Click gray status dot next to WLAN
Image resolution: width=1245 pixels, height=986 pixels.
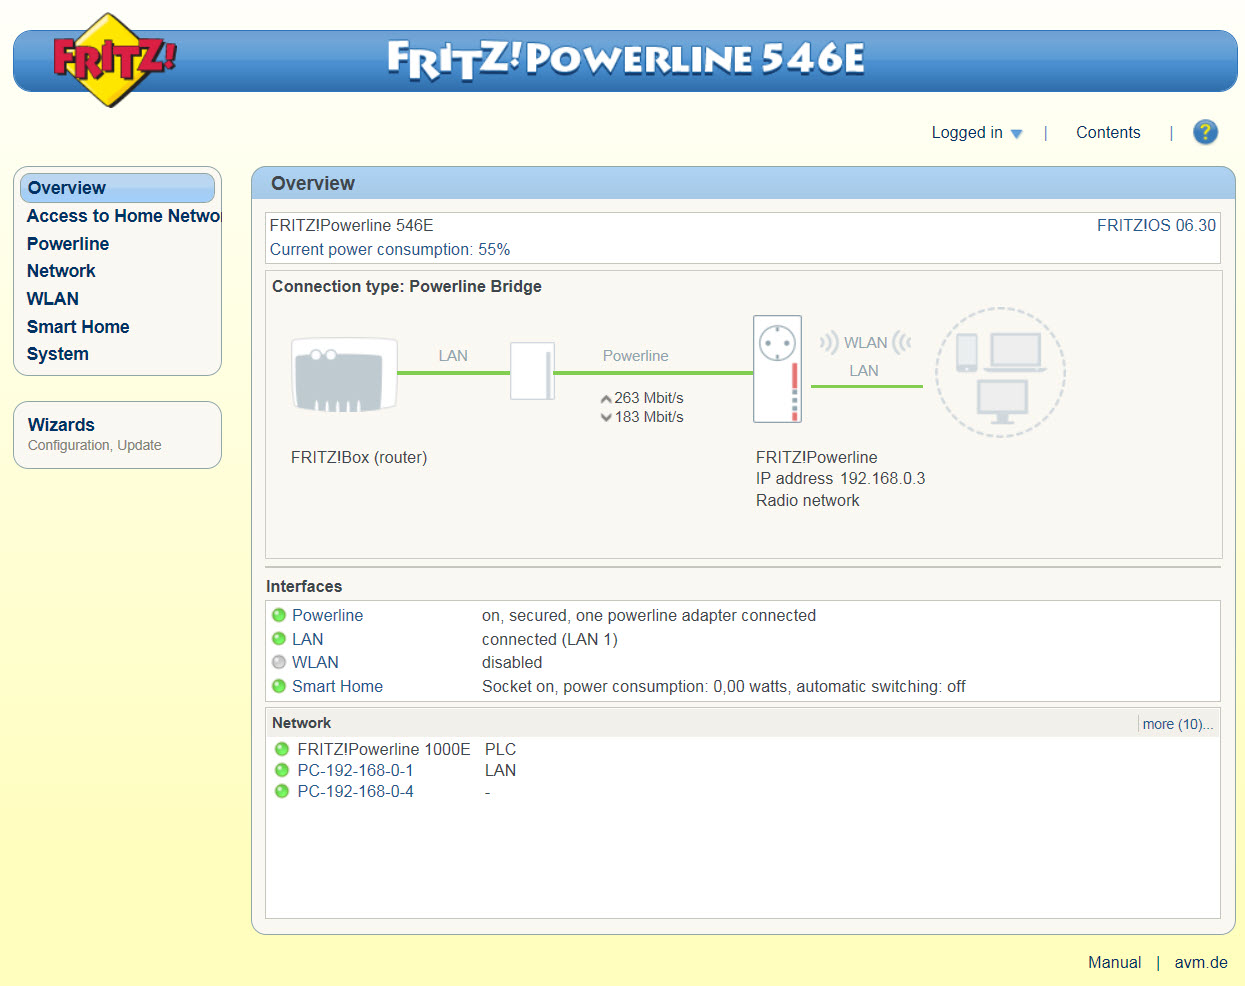pyautogui.click(x=279, y=662)
